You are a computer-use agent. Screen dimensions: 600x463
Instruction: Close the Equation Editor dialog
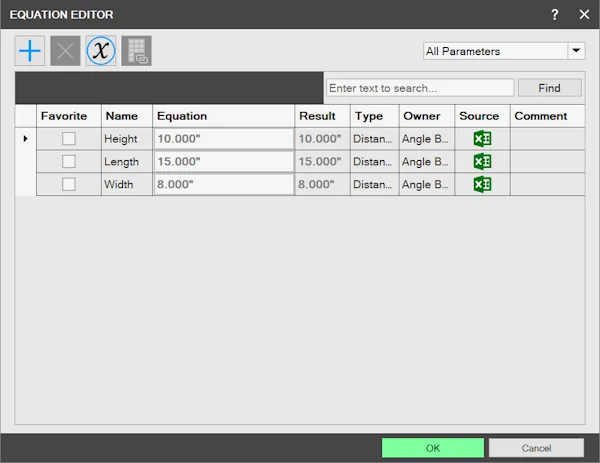coord(584,15)
